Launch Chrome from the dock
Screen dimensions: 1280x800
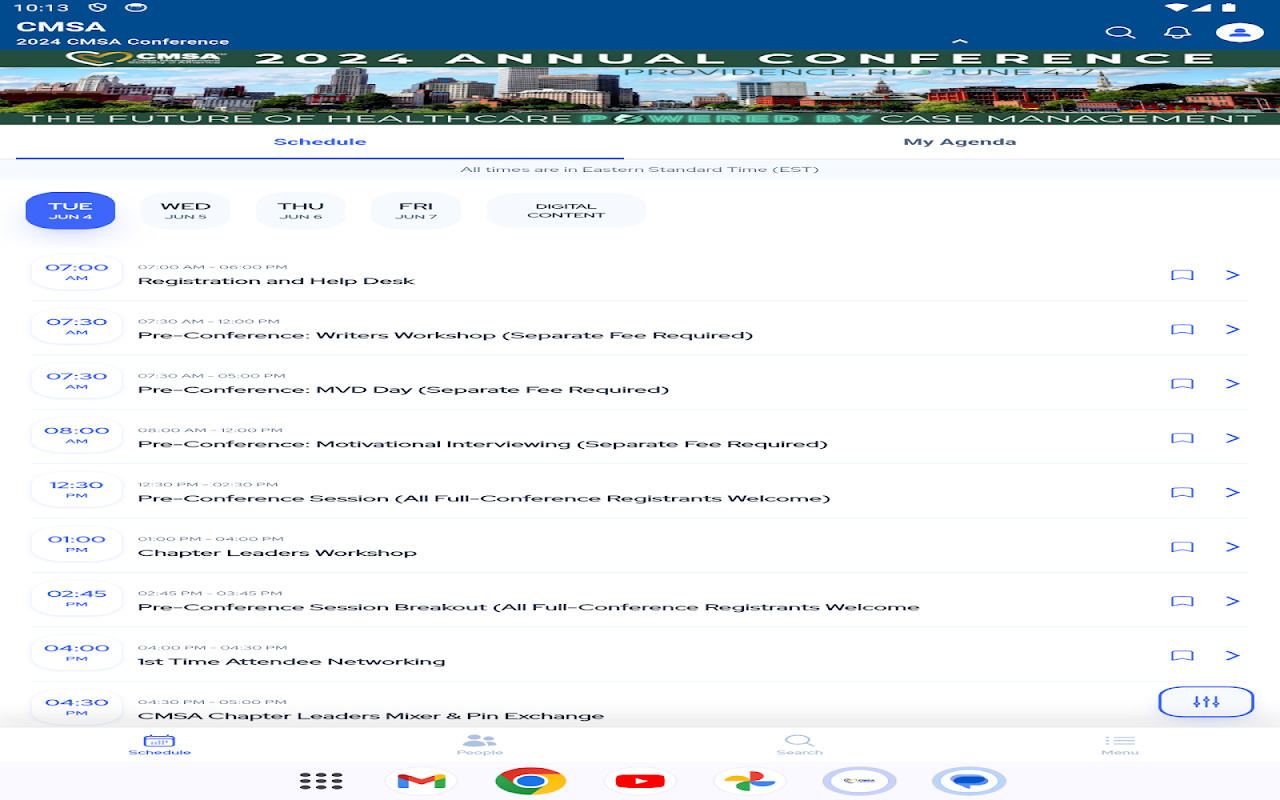pyautogui.click(x=530, y=781)
